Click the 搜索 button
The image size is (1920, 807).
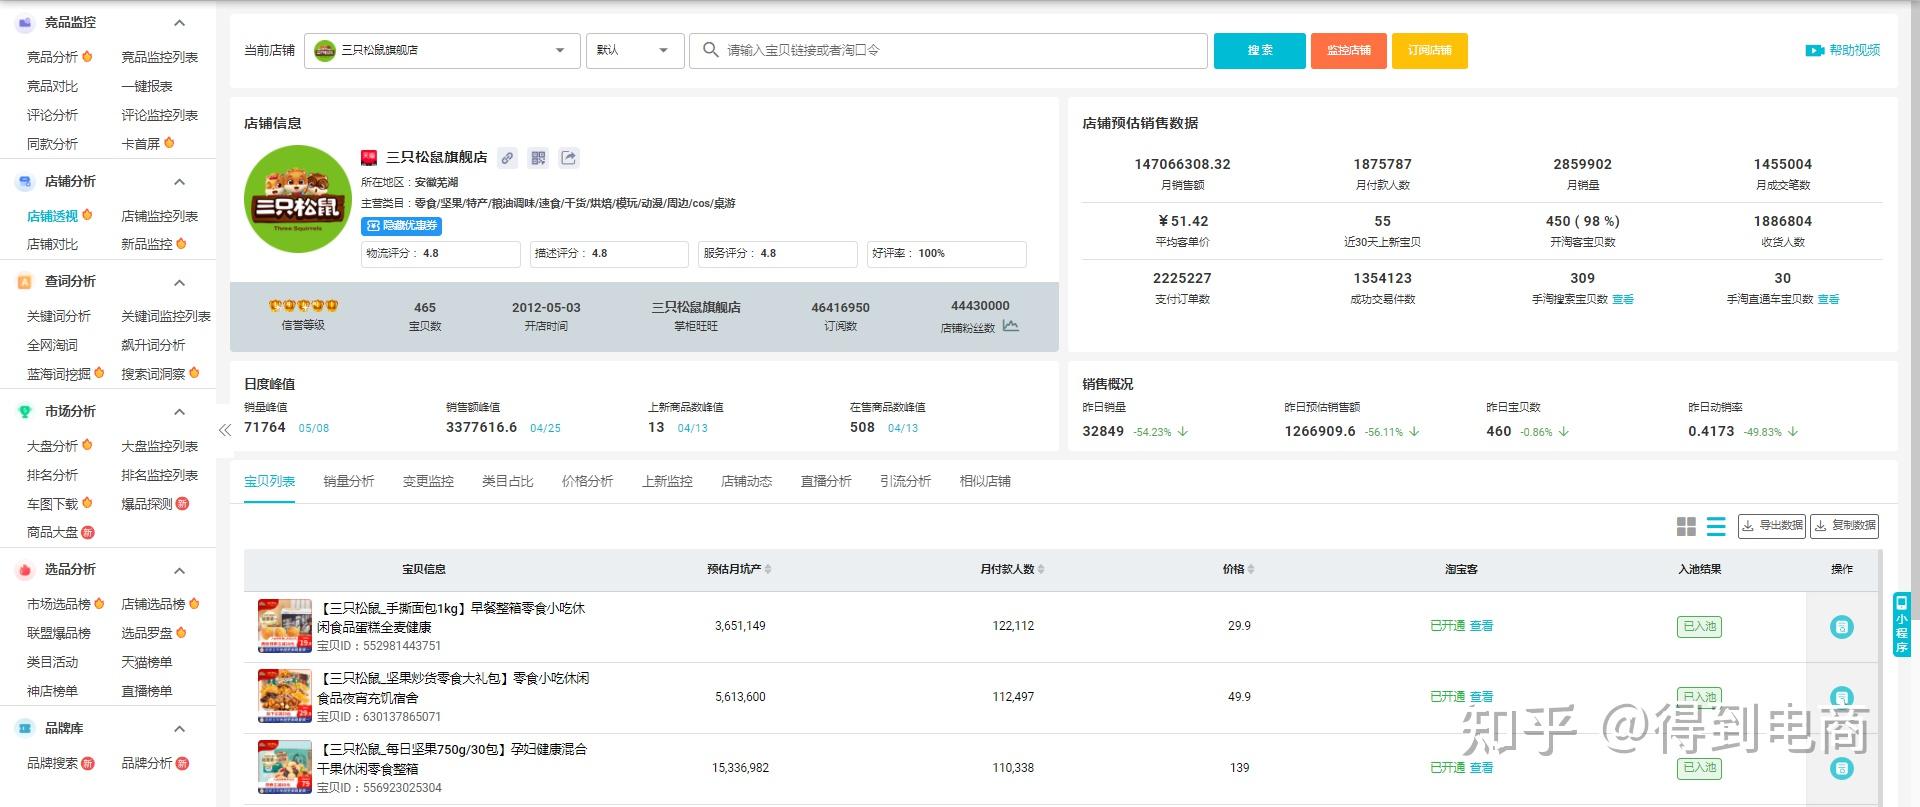1260,50
